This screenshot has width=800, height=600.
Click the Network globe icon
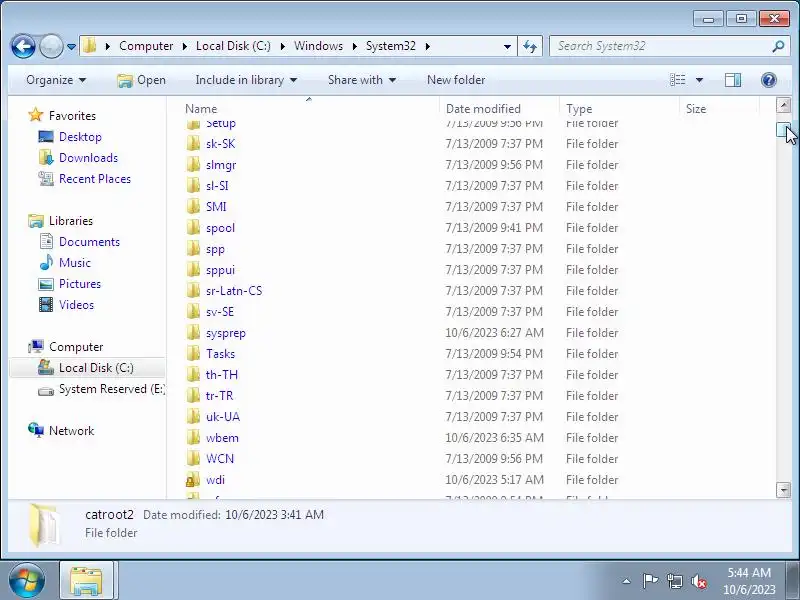(36, 430)
